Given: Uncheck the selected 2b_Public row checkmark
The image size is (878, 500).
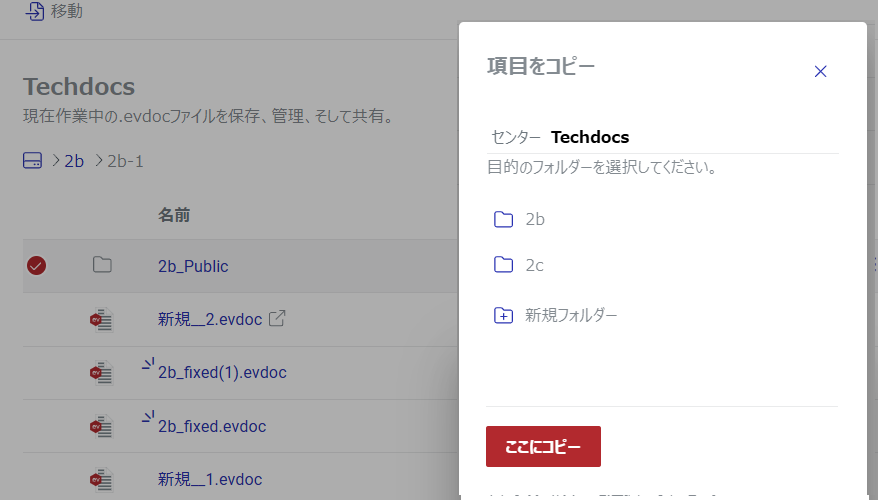Looking at the screenshot, I should click(36, 265).
